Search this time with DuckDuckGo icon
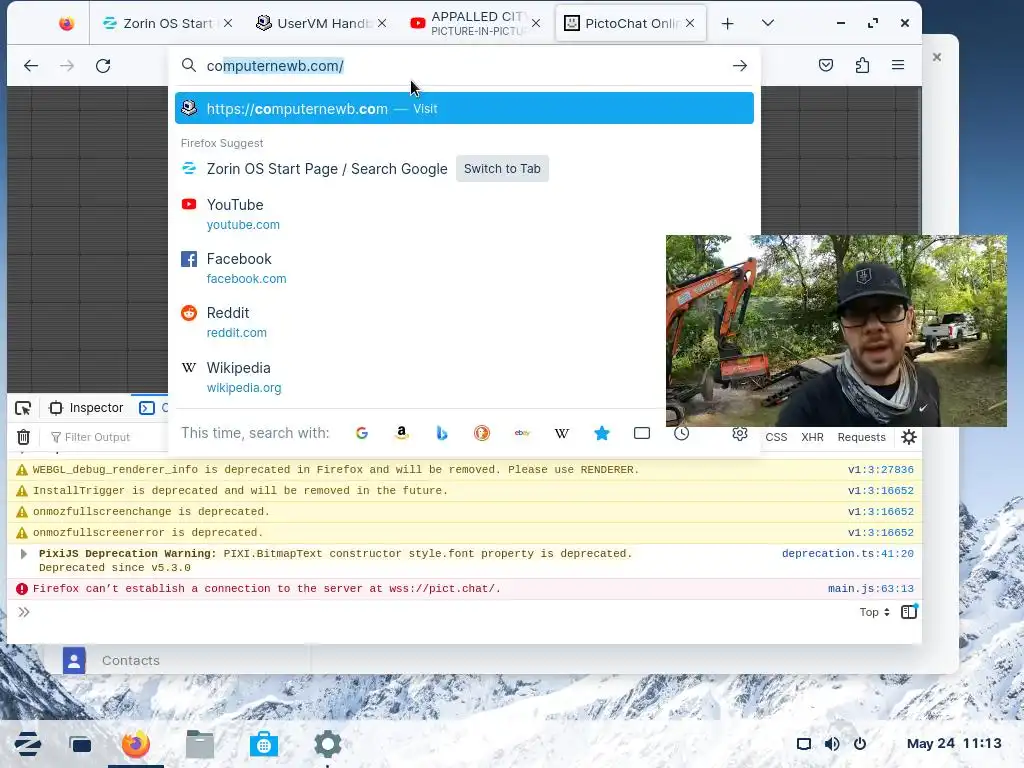The image size is (1024, 768). [x=482, y=433]
